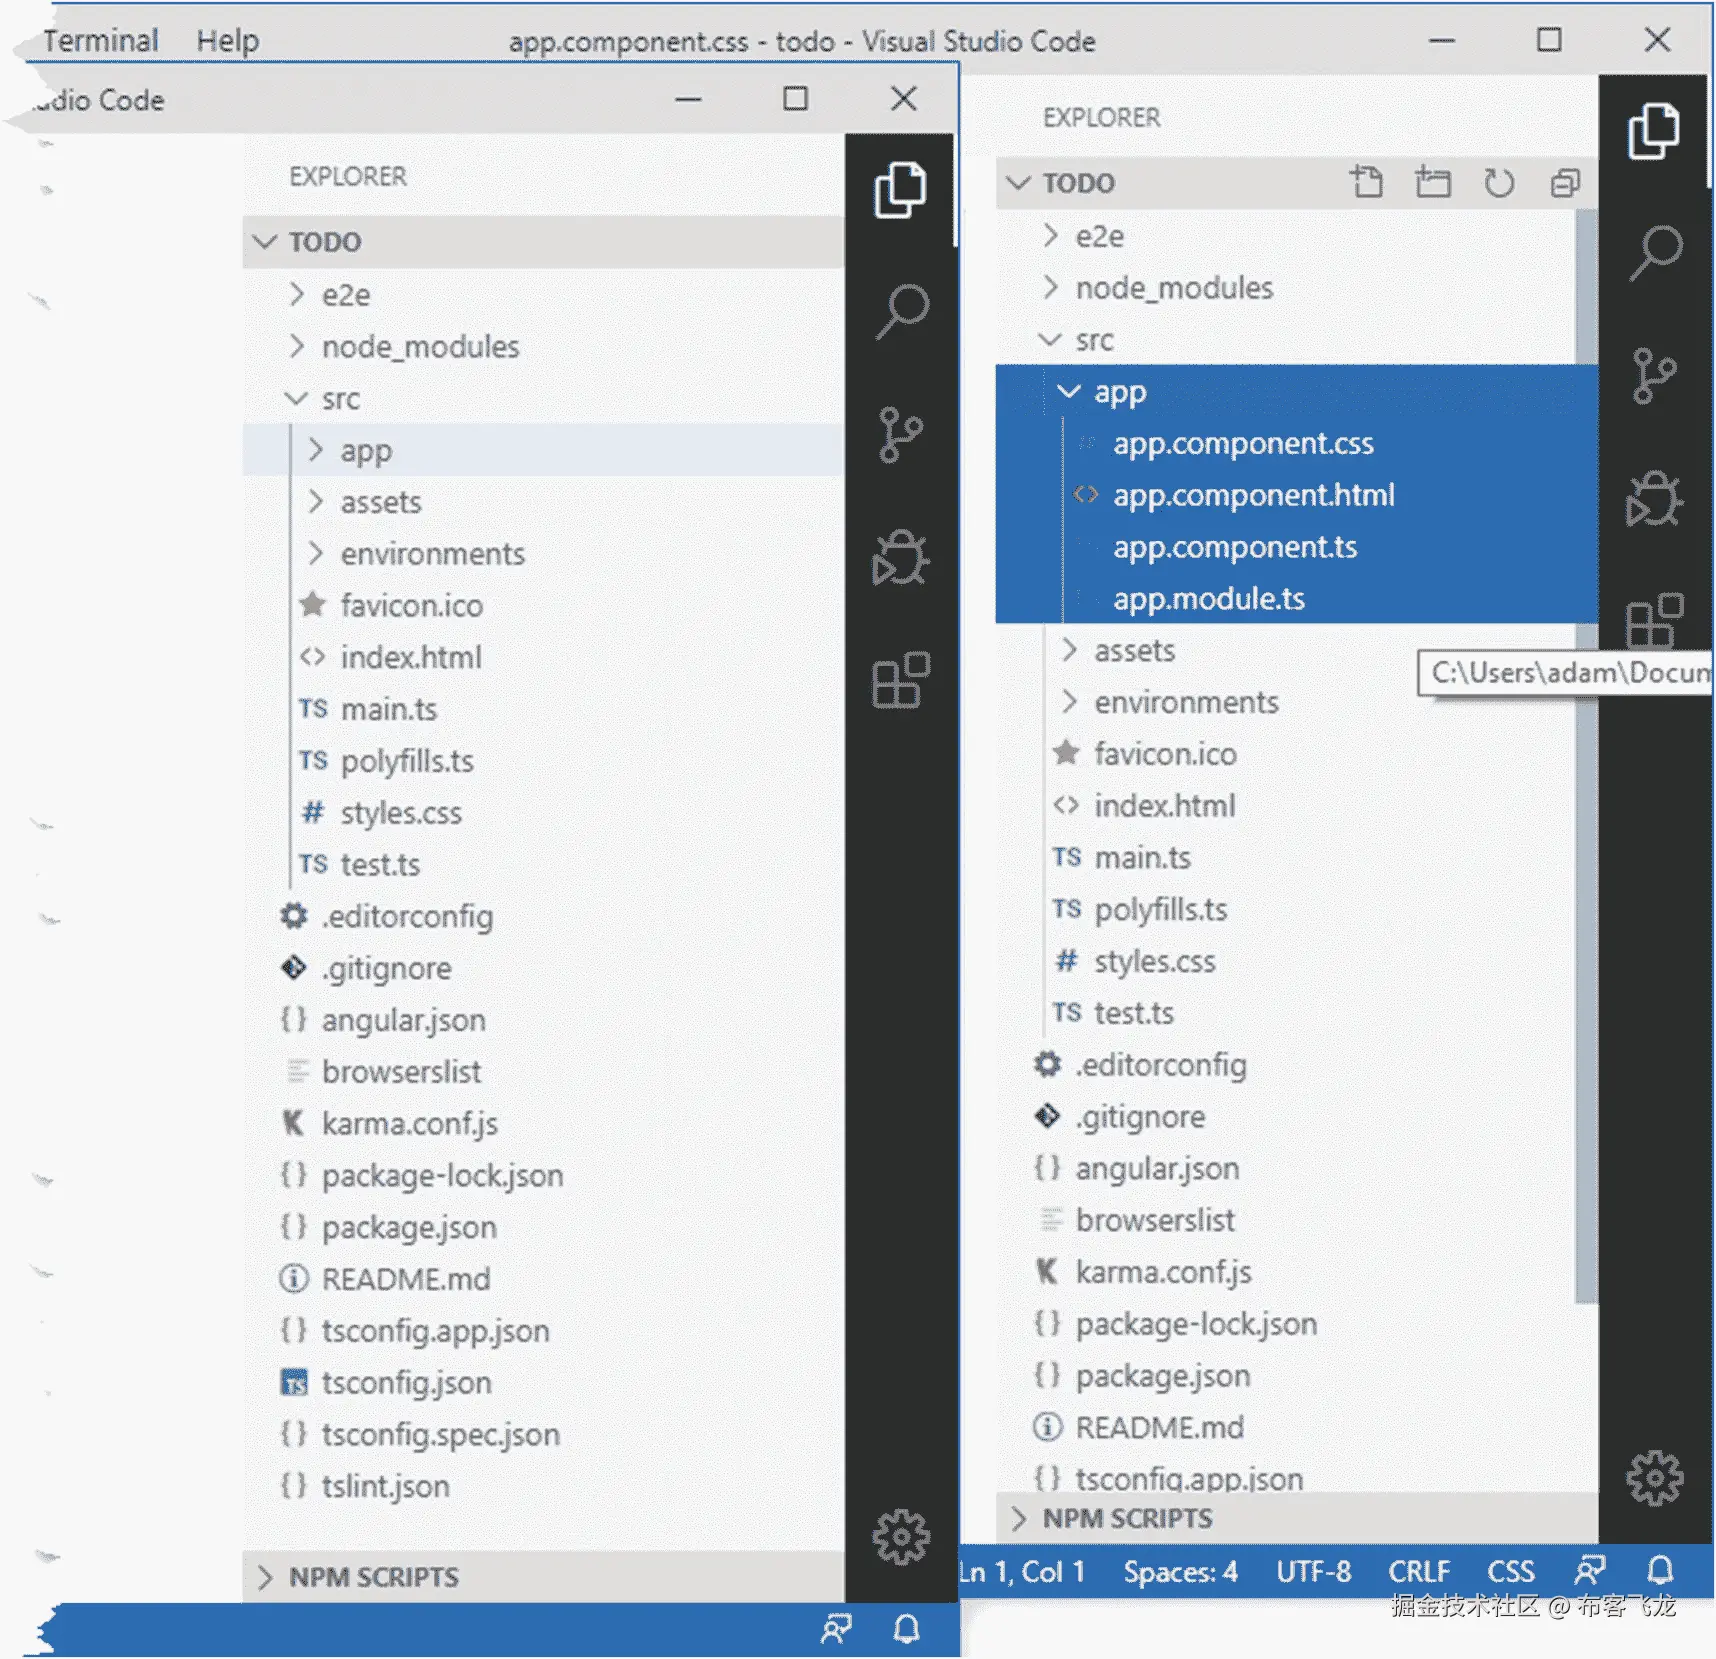Open README.md in right window

pos(1296,1428)
